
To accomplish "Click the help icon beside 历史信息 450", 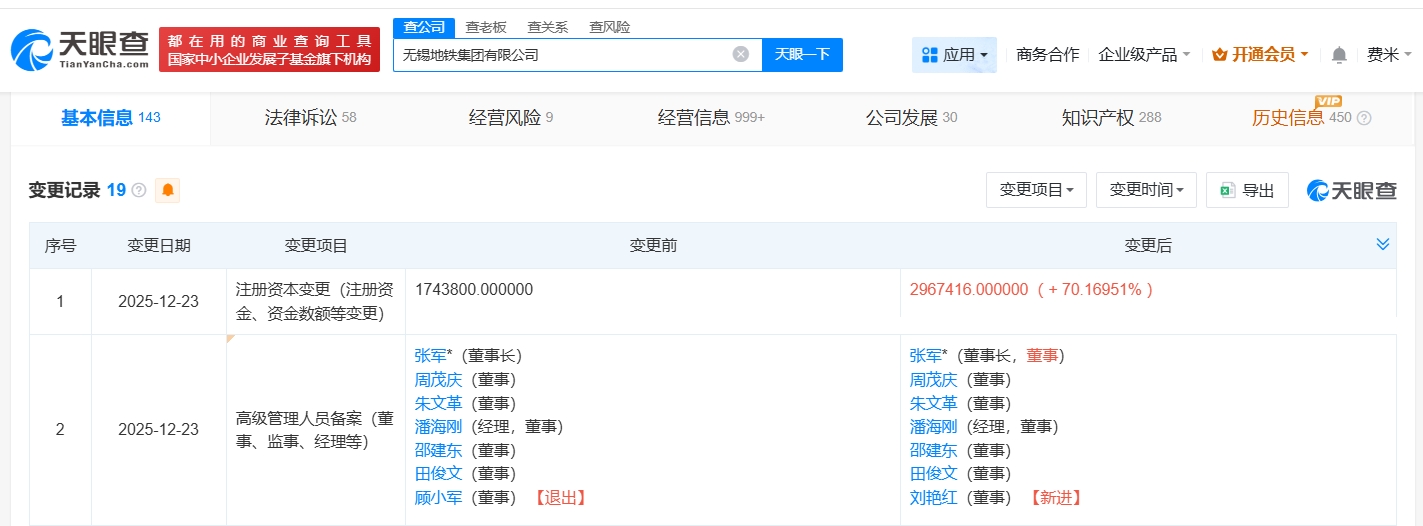I will pos(1363,118).
